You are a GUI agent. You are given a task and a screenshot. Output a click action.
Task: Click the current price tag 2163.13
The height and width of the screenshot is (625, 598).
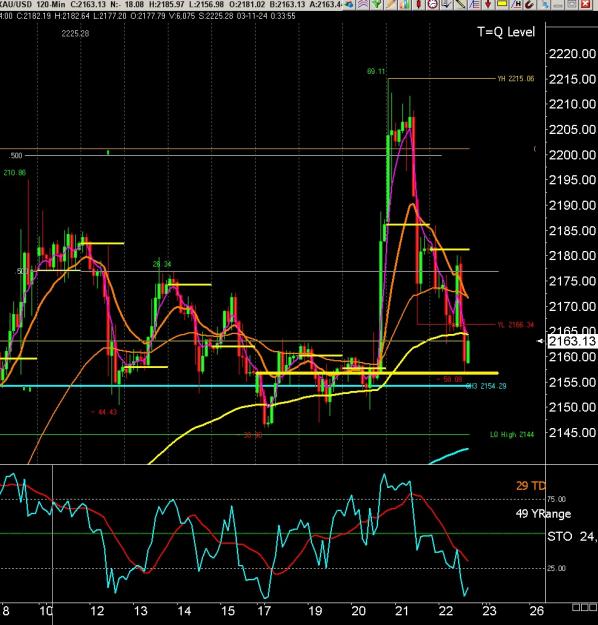(572, 341)
